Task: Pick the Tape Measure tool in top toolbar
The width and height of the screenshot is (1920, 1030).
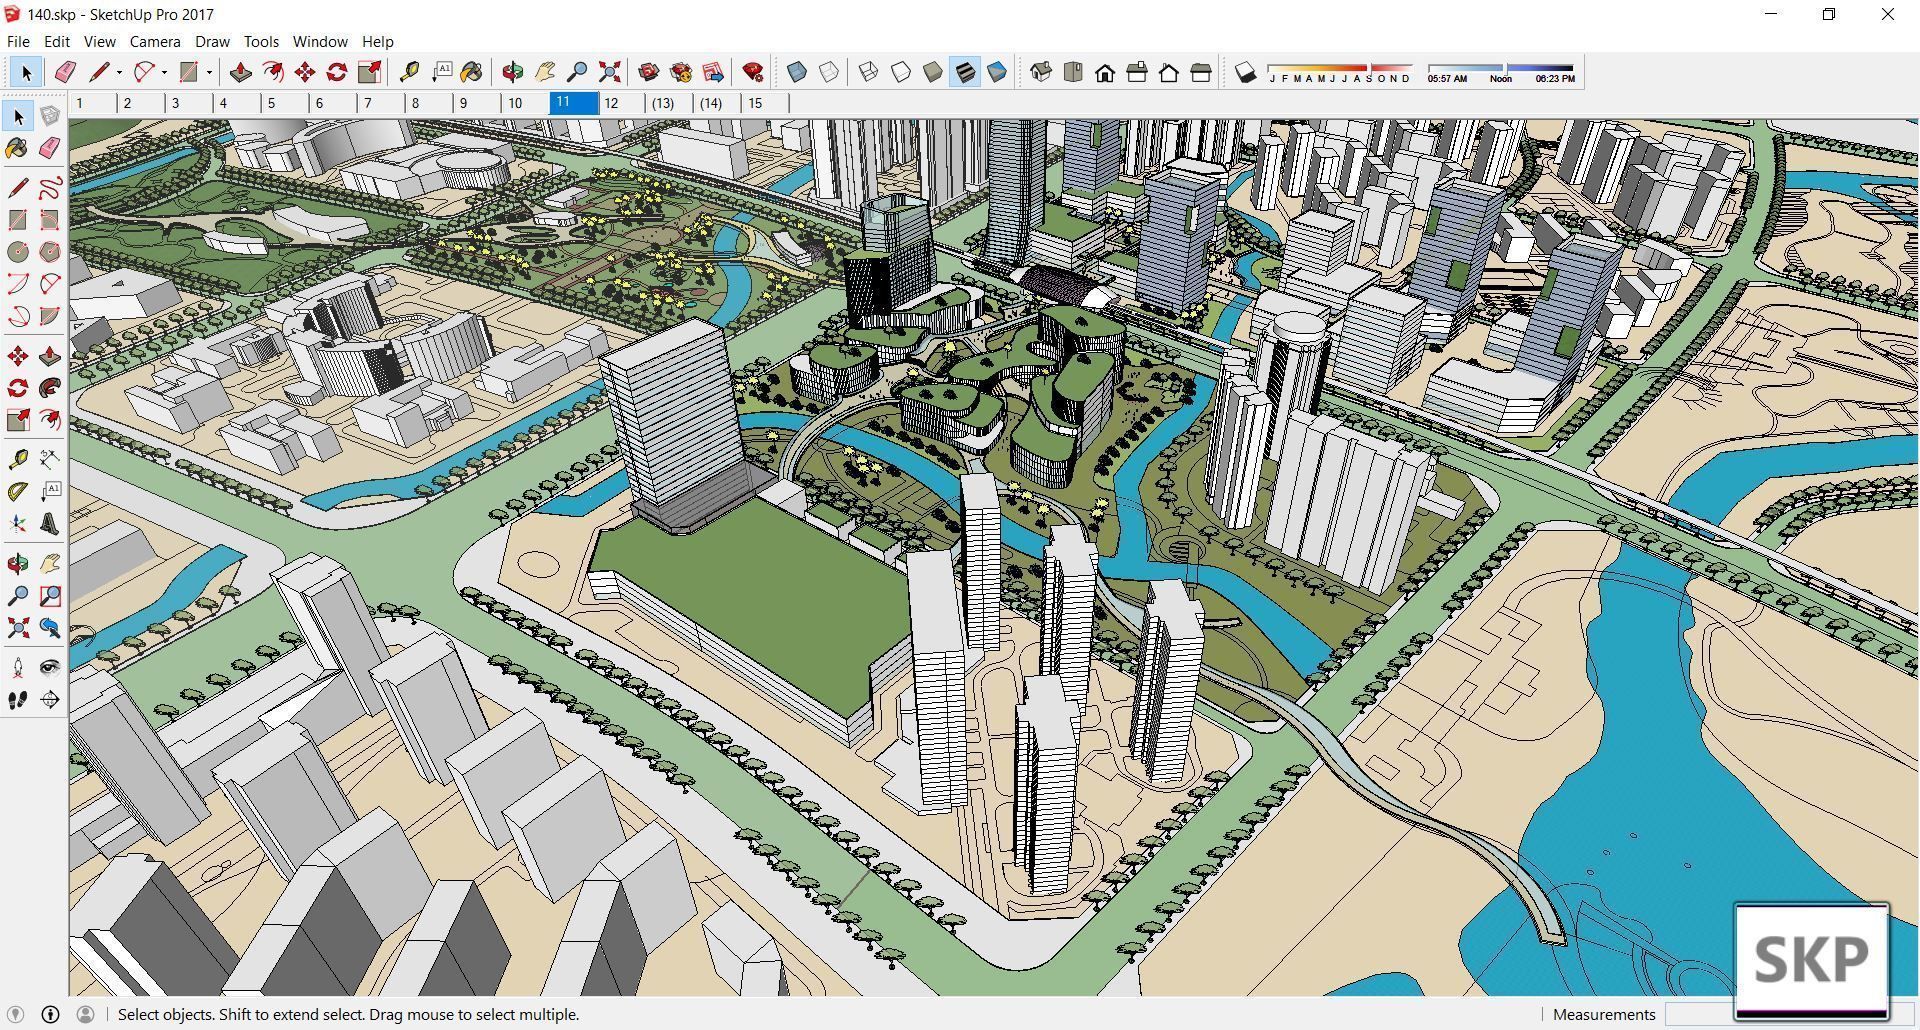Action: (409, 72)
